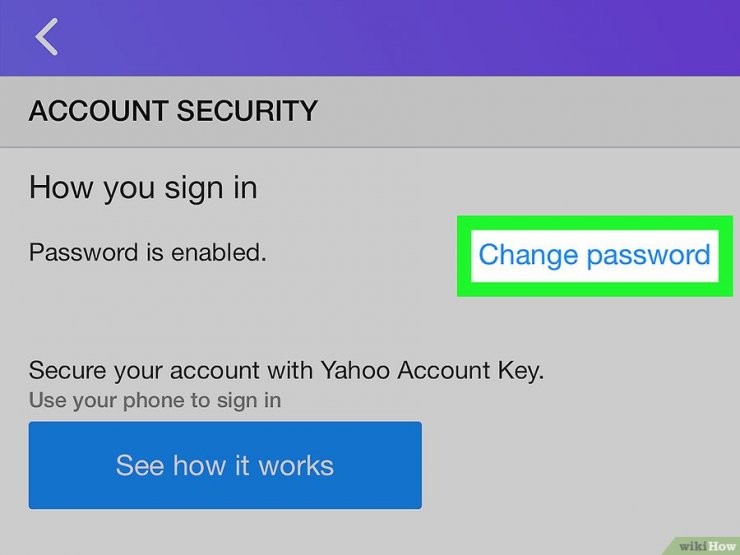Tap the left-pointing arrow in the header
The image size is (740, 555).
point(46,37)
